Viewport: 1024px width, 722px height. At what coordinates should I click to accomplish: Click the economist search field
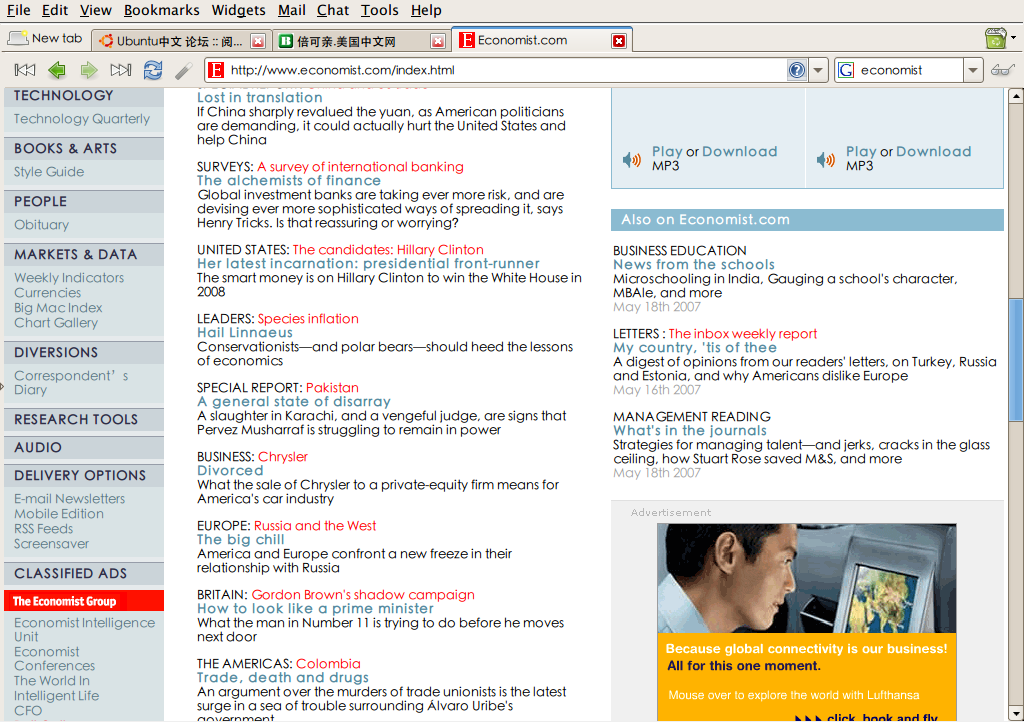[909, 70]
